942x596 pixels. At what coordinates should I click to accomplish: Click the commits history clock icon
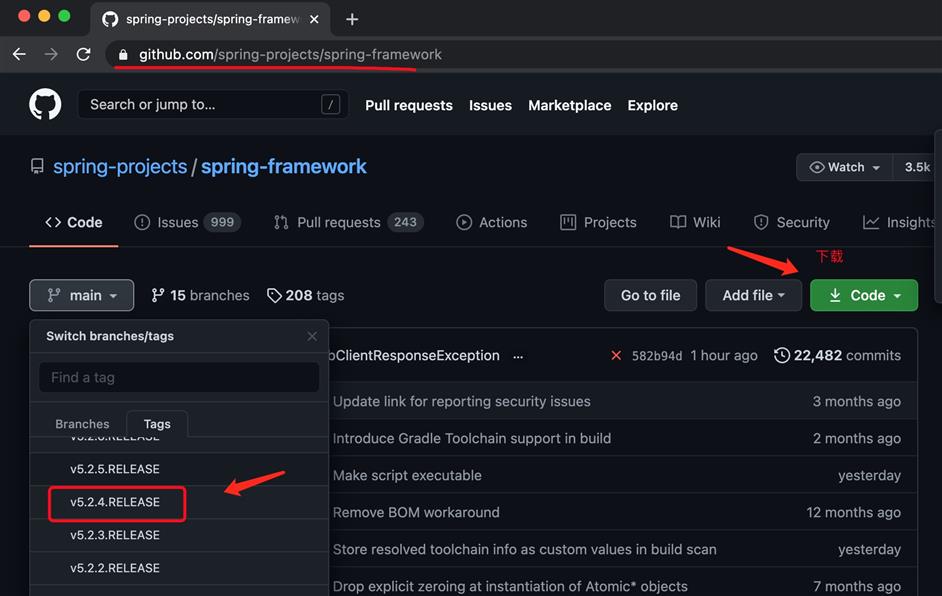(782, 356)
